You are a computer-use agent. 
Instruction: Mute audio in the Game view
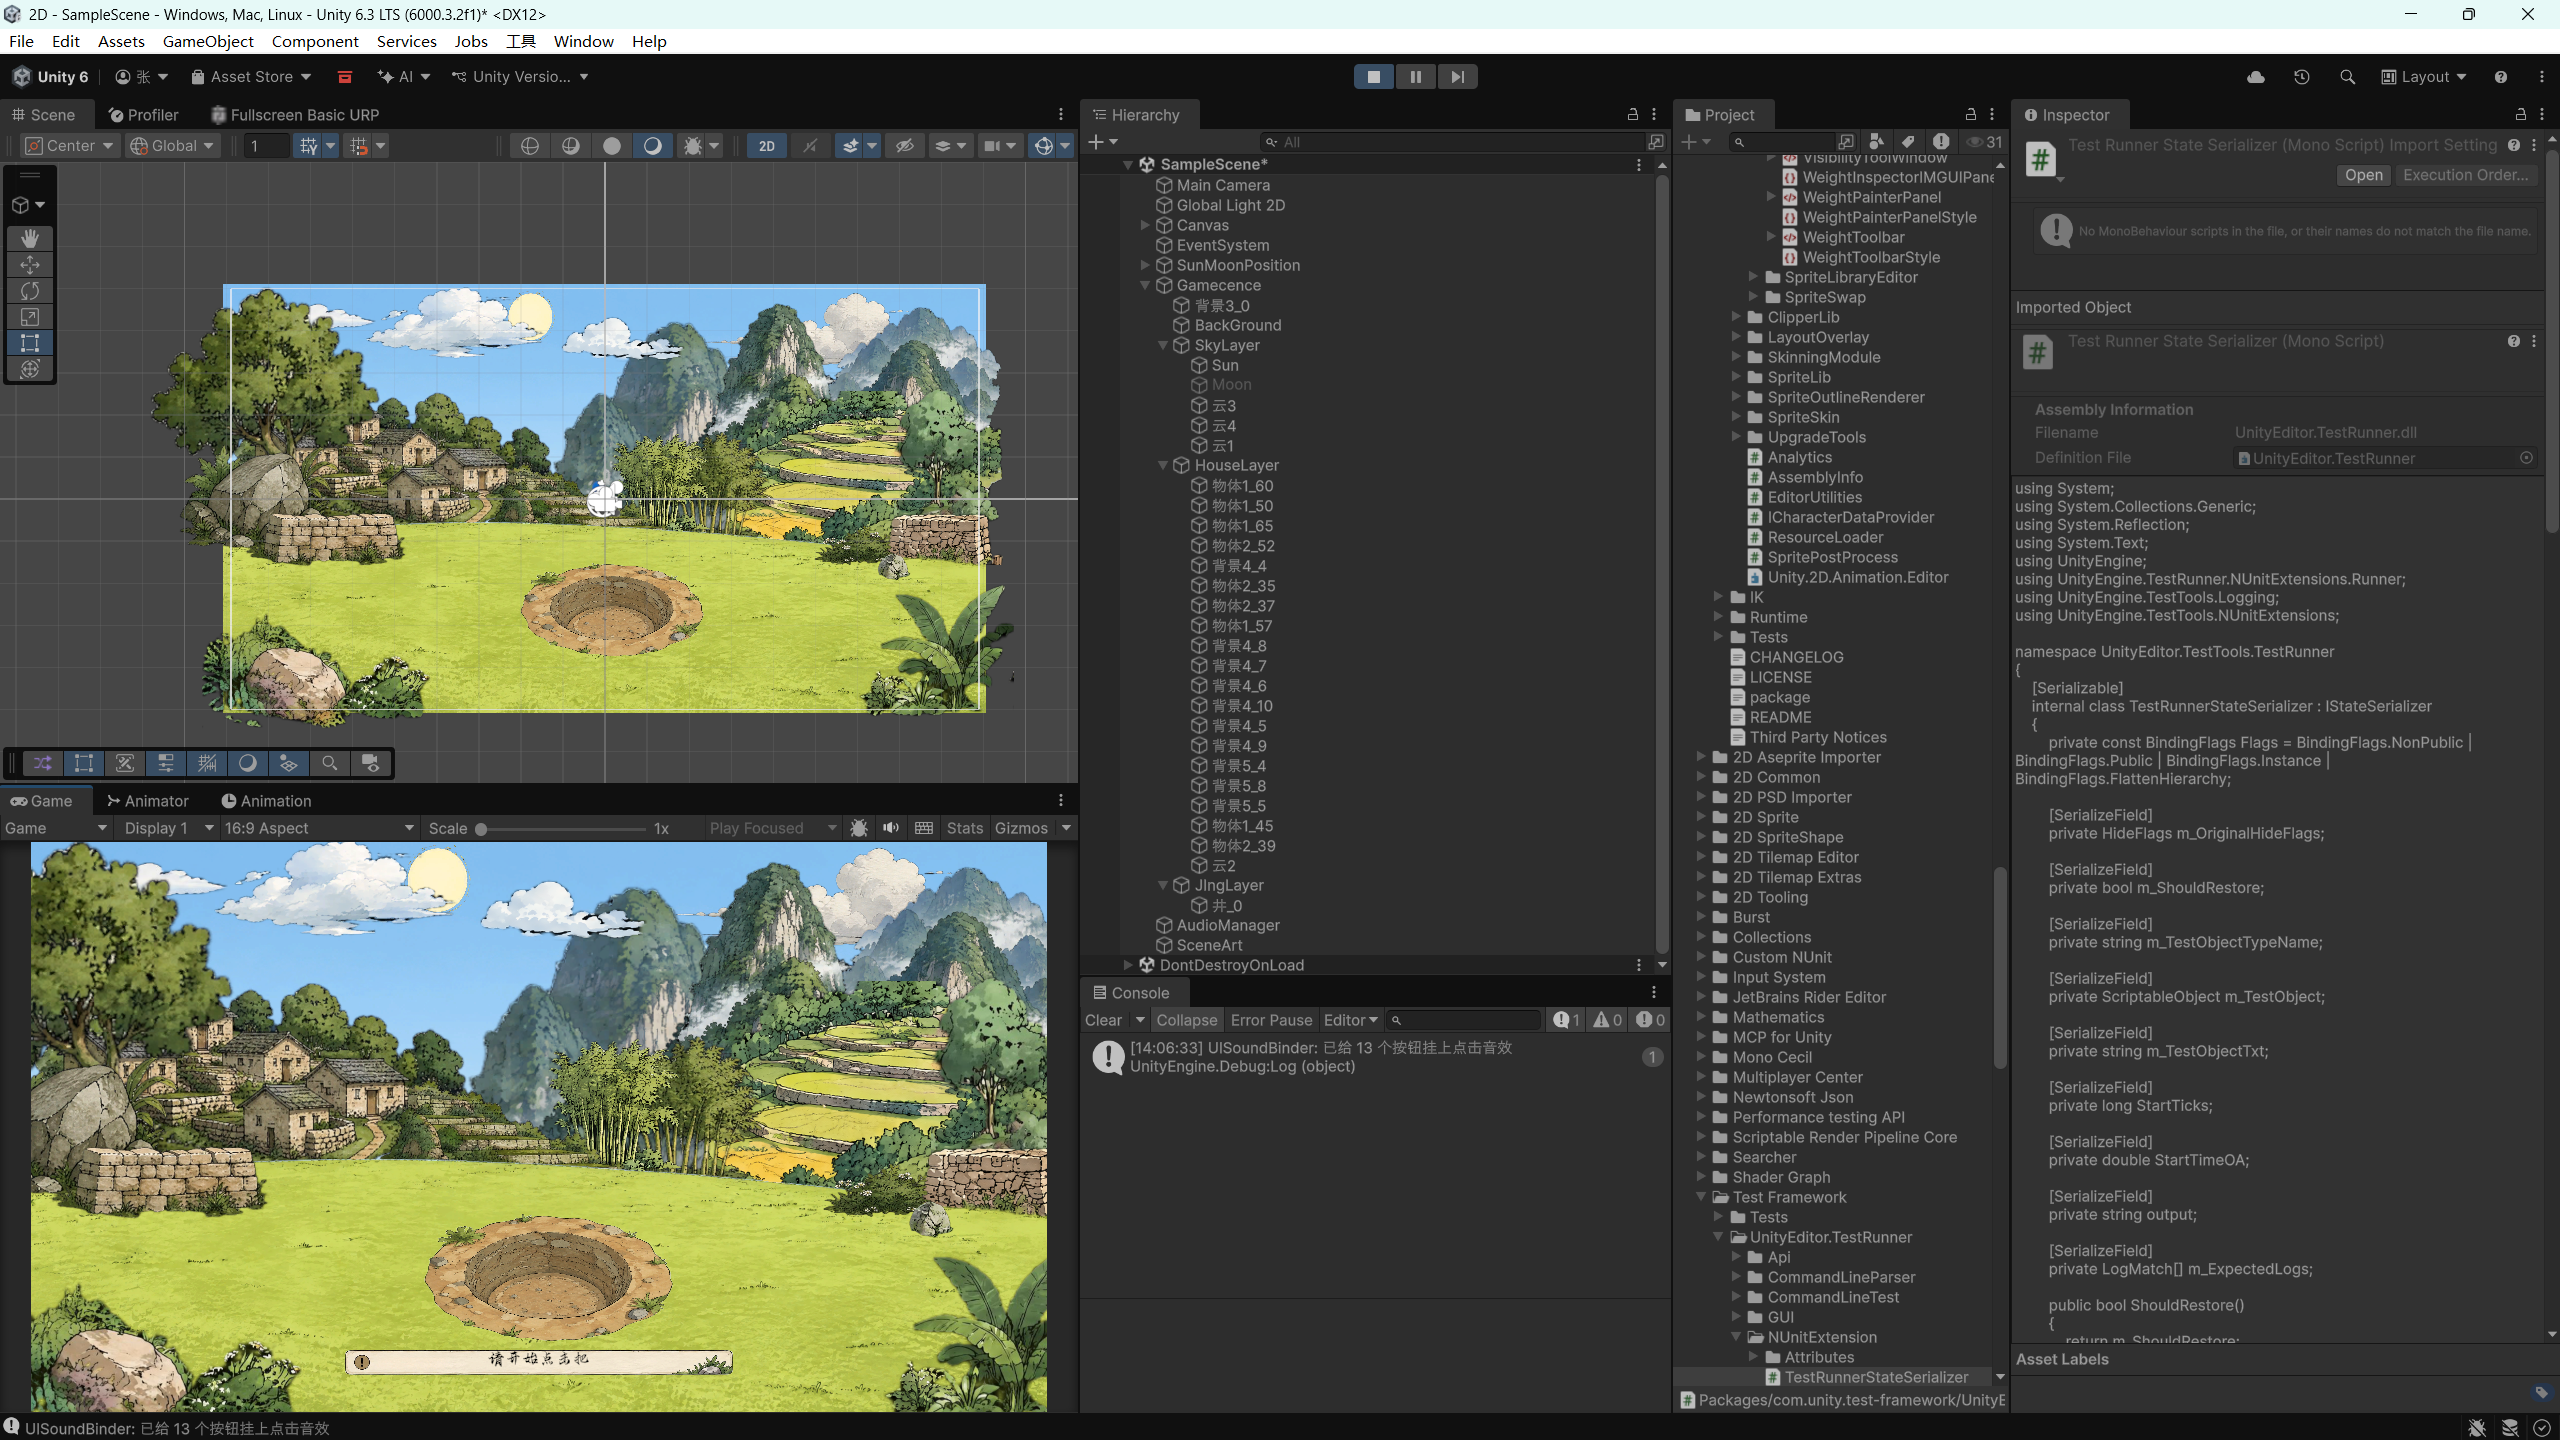[x=891, y=828]
